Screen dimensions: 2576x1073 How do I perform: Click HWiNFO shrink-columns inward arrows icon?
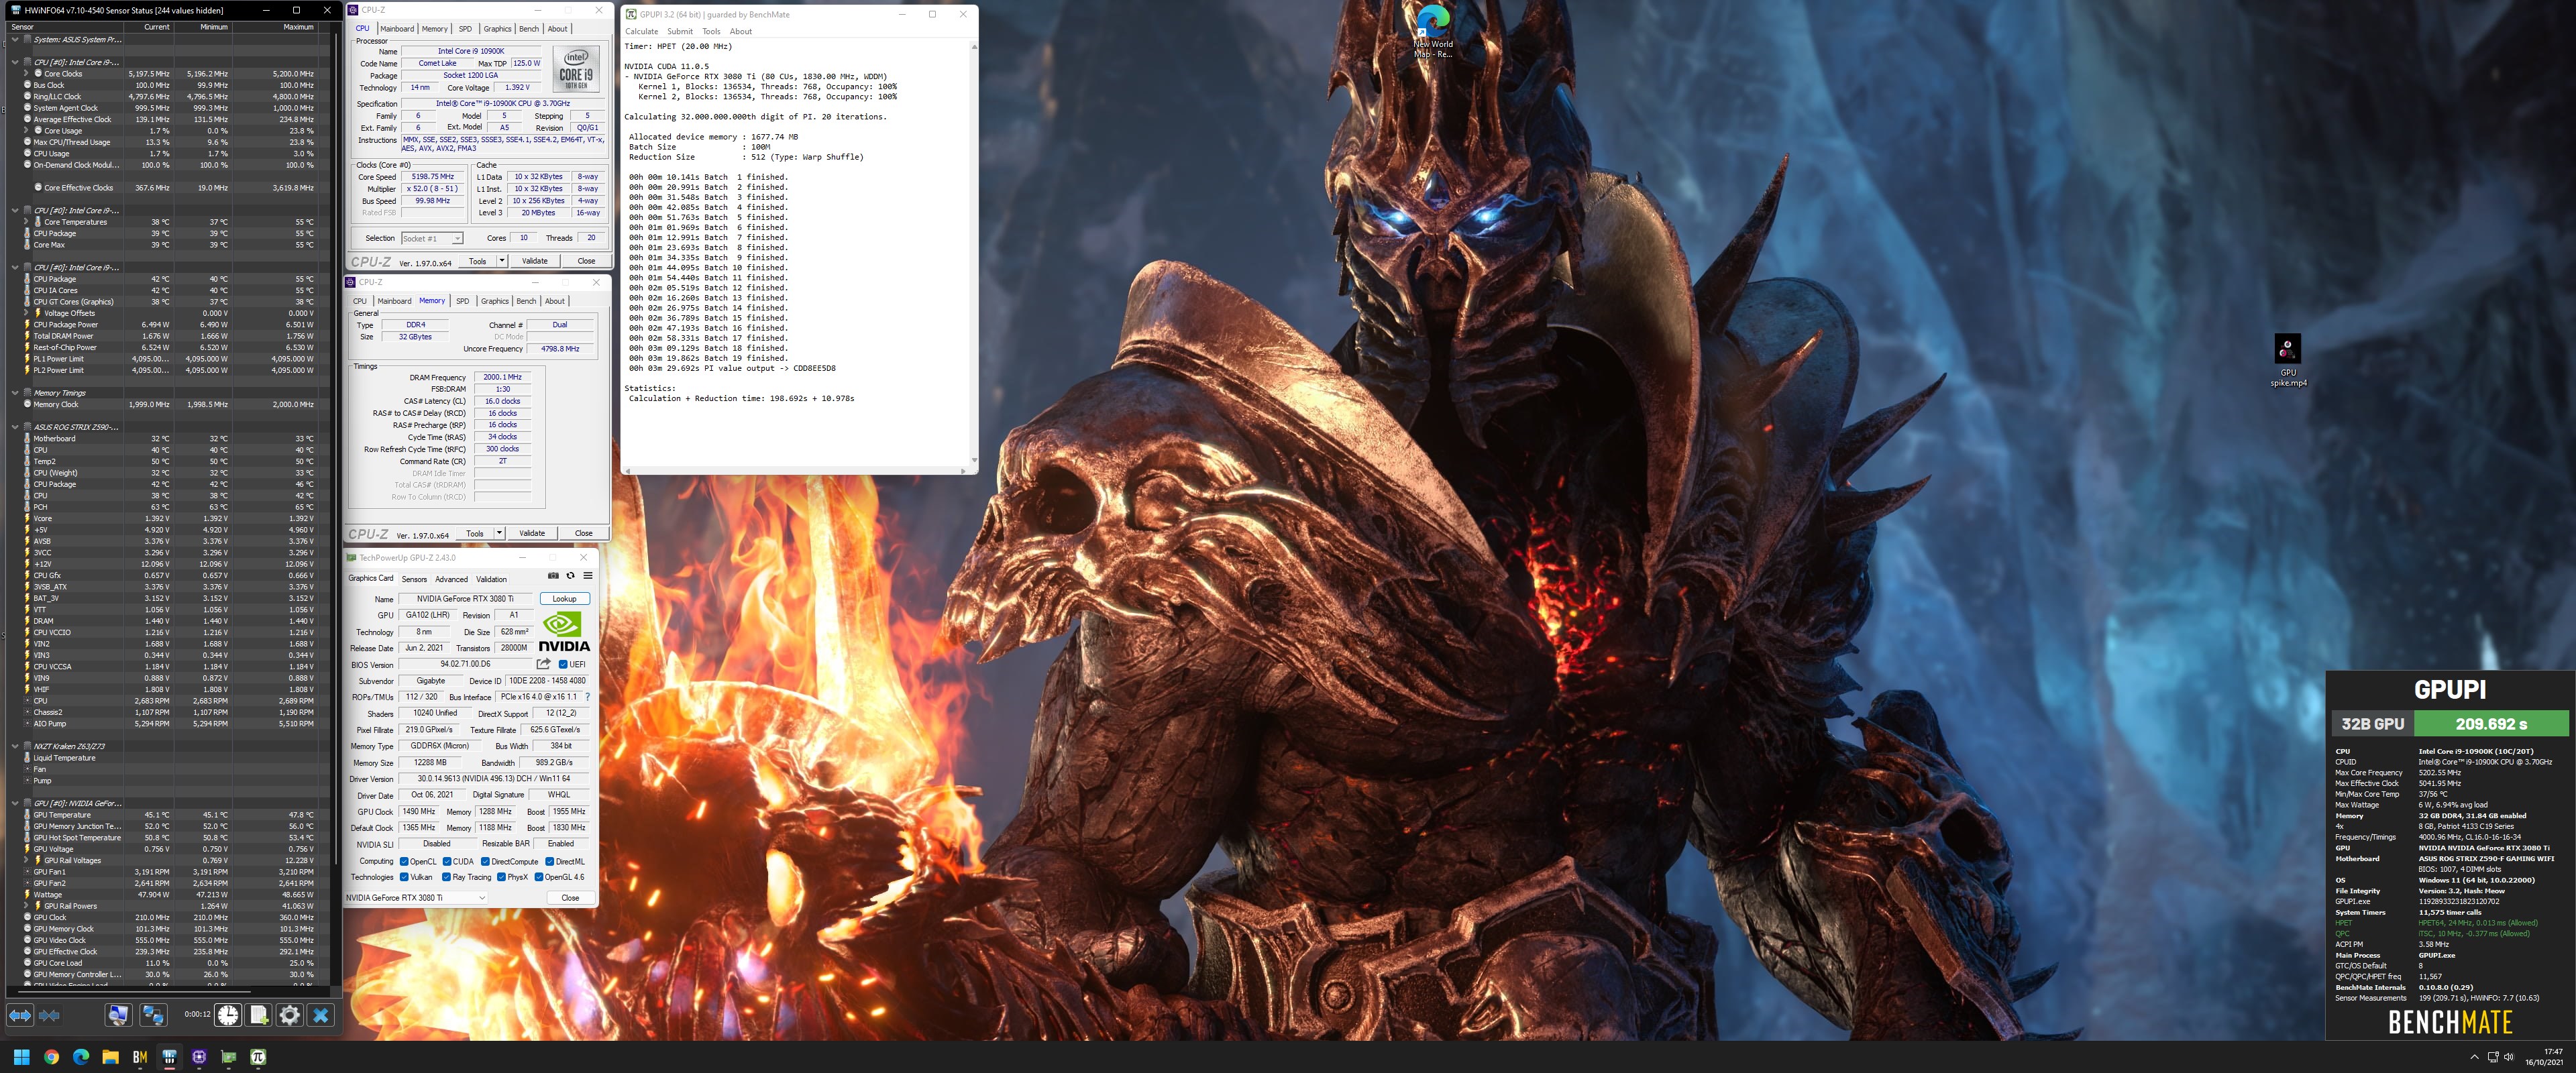click(x=49, y=1015)
